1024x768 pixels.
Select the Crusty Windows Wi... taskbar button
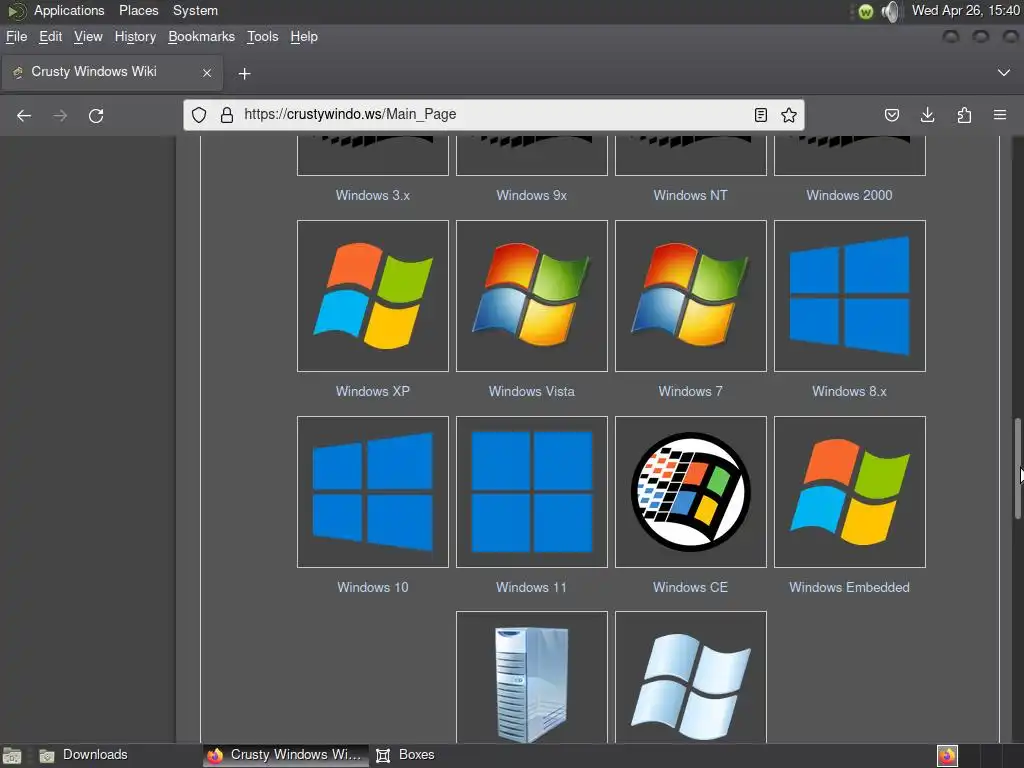pyautogui.click(x=285, y=755)
